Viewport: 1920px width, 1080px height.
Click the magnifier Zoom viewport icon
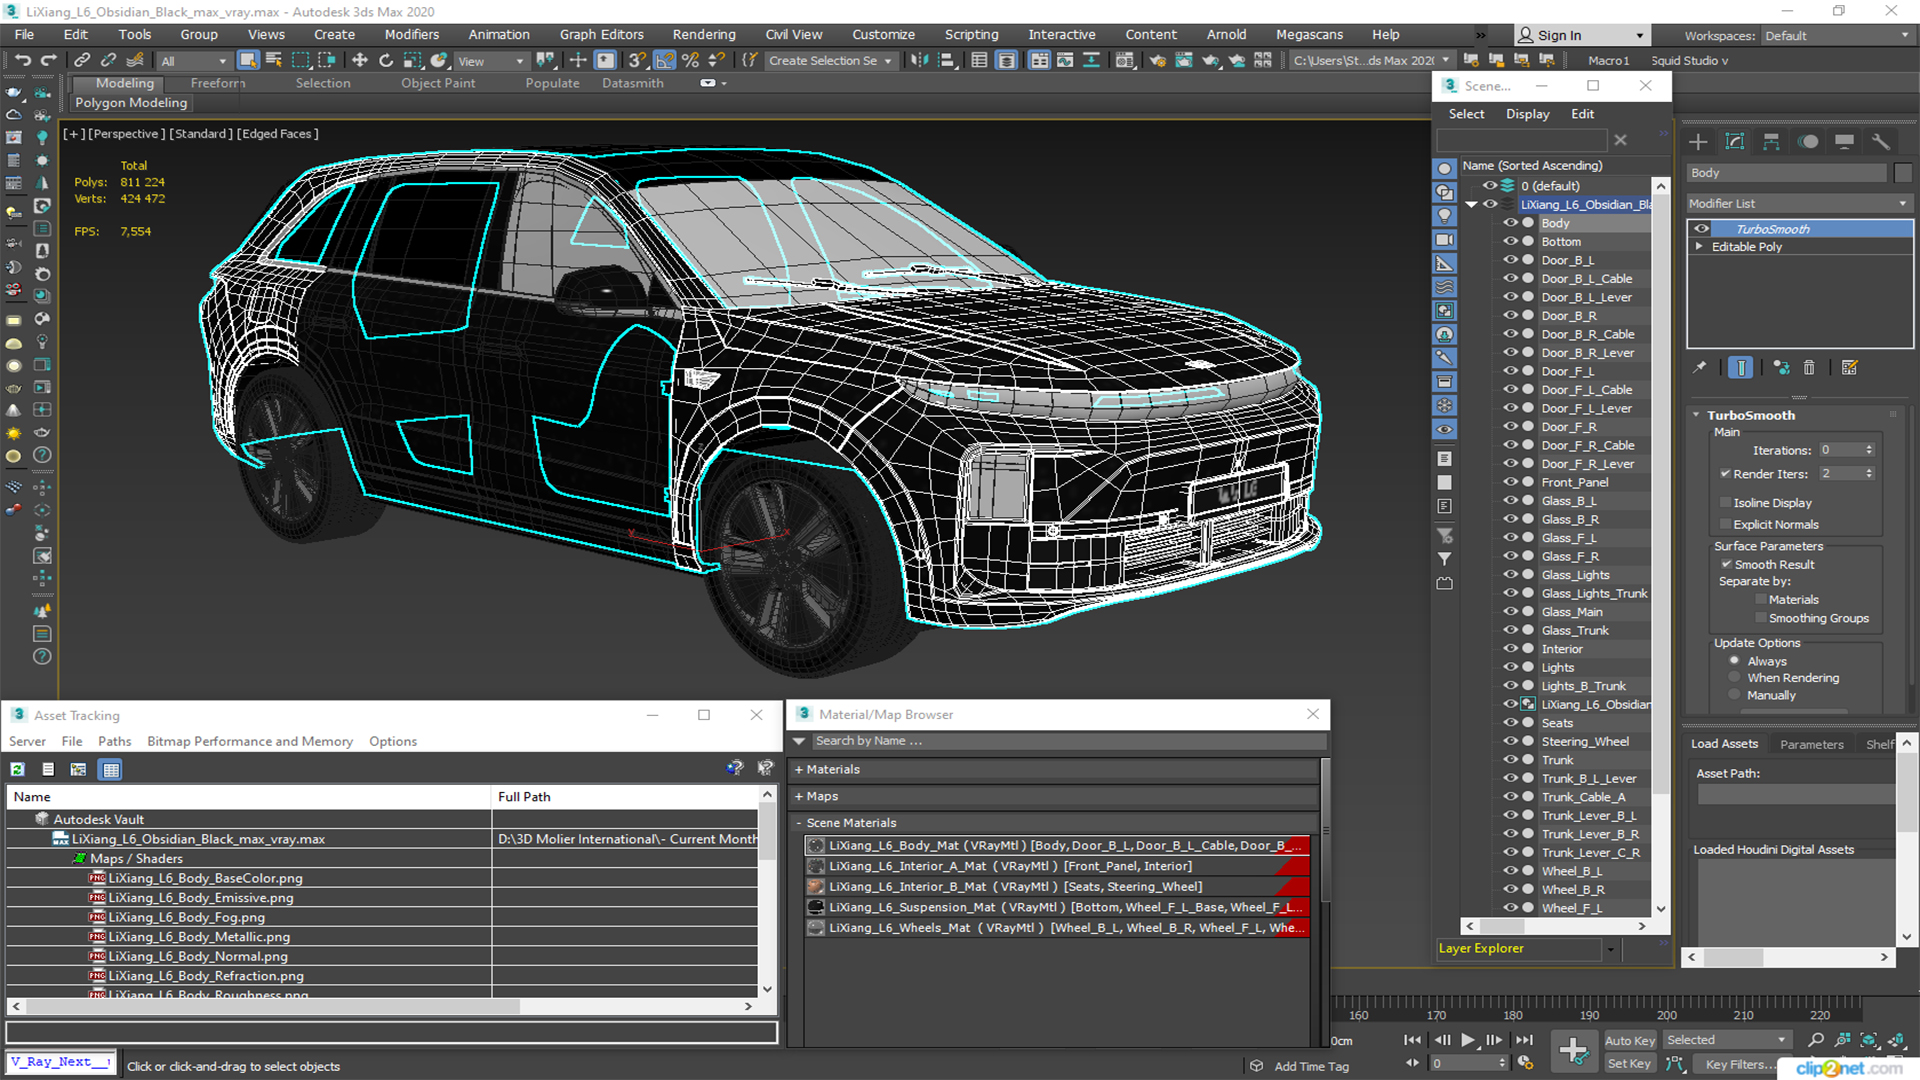pos(1816,1040)
